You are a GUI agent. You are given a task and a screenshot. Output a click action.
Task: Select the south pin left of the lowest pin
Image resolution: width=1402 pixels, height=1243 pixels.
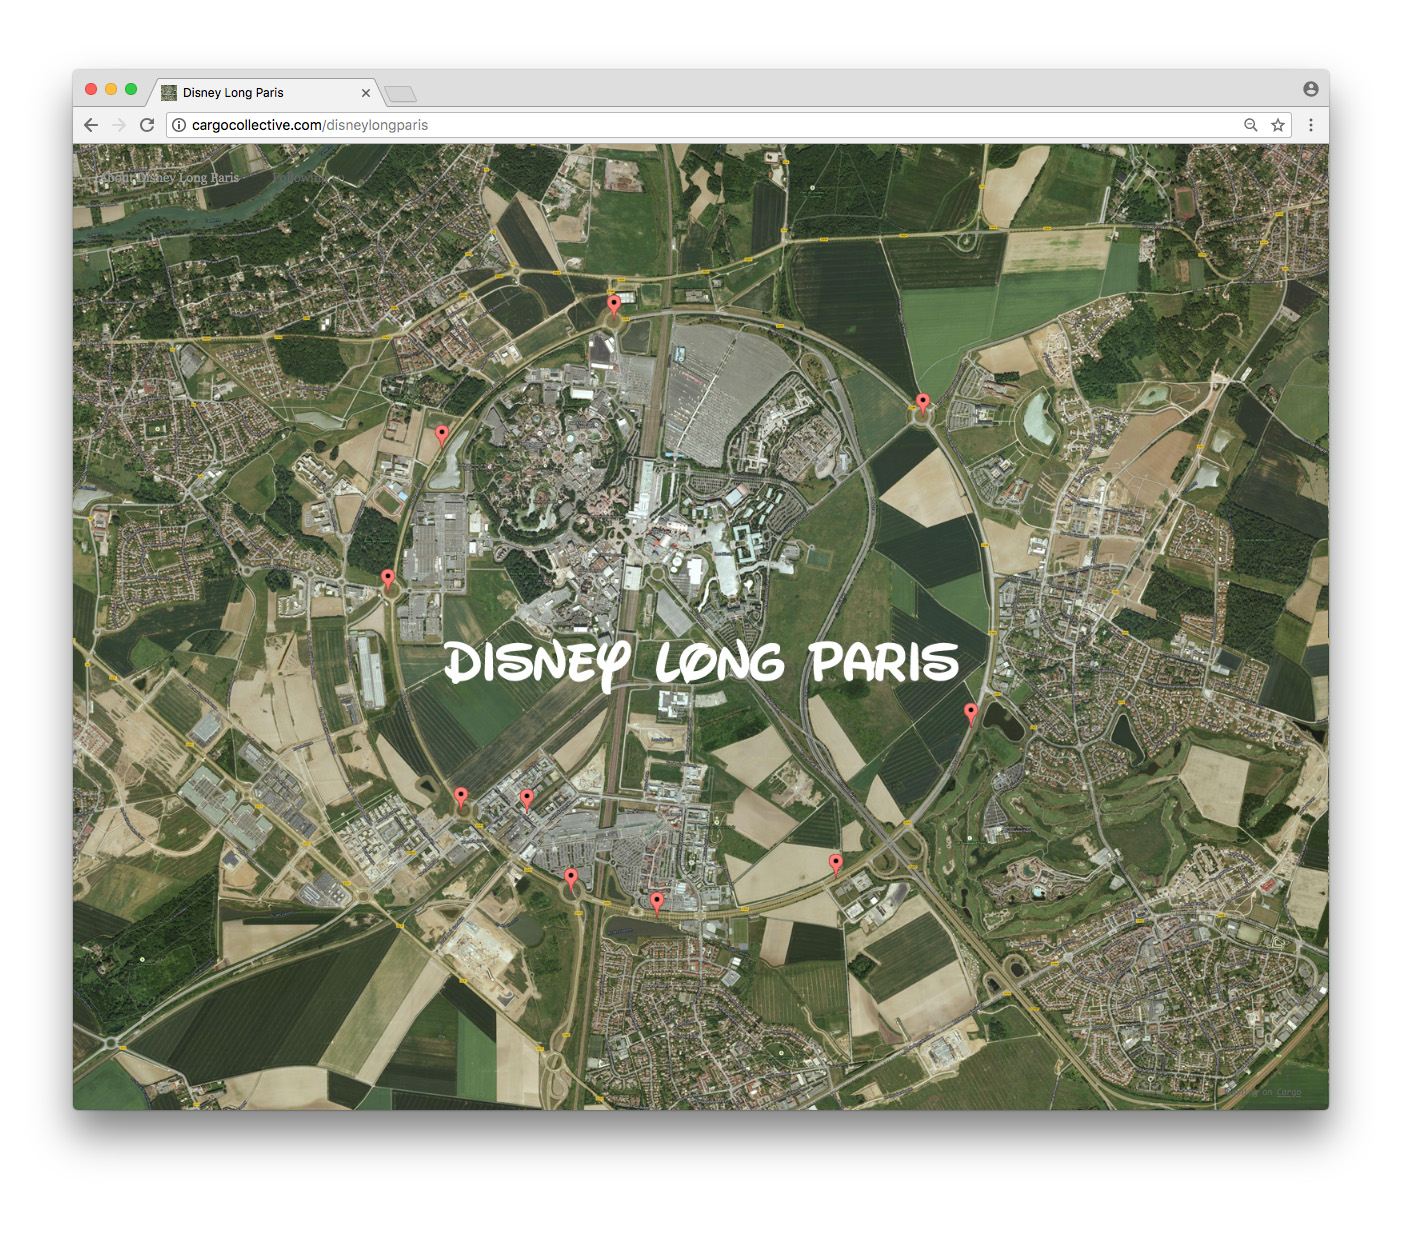(x=571, y=879)
